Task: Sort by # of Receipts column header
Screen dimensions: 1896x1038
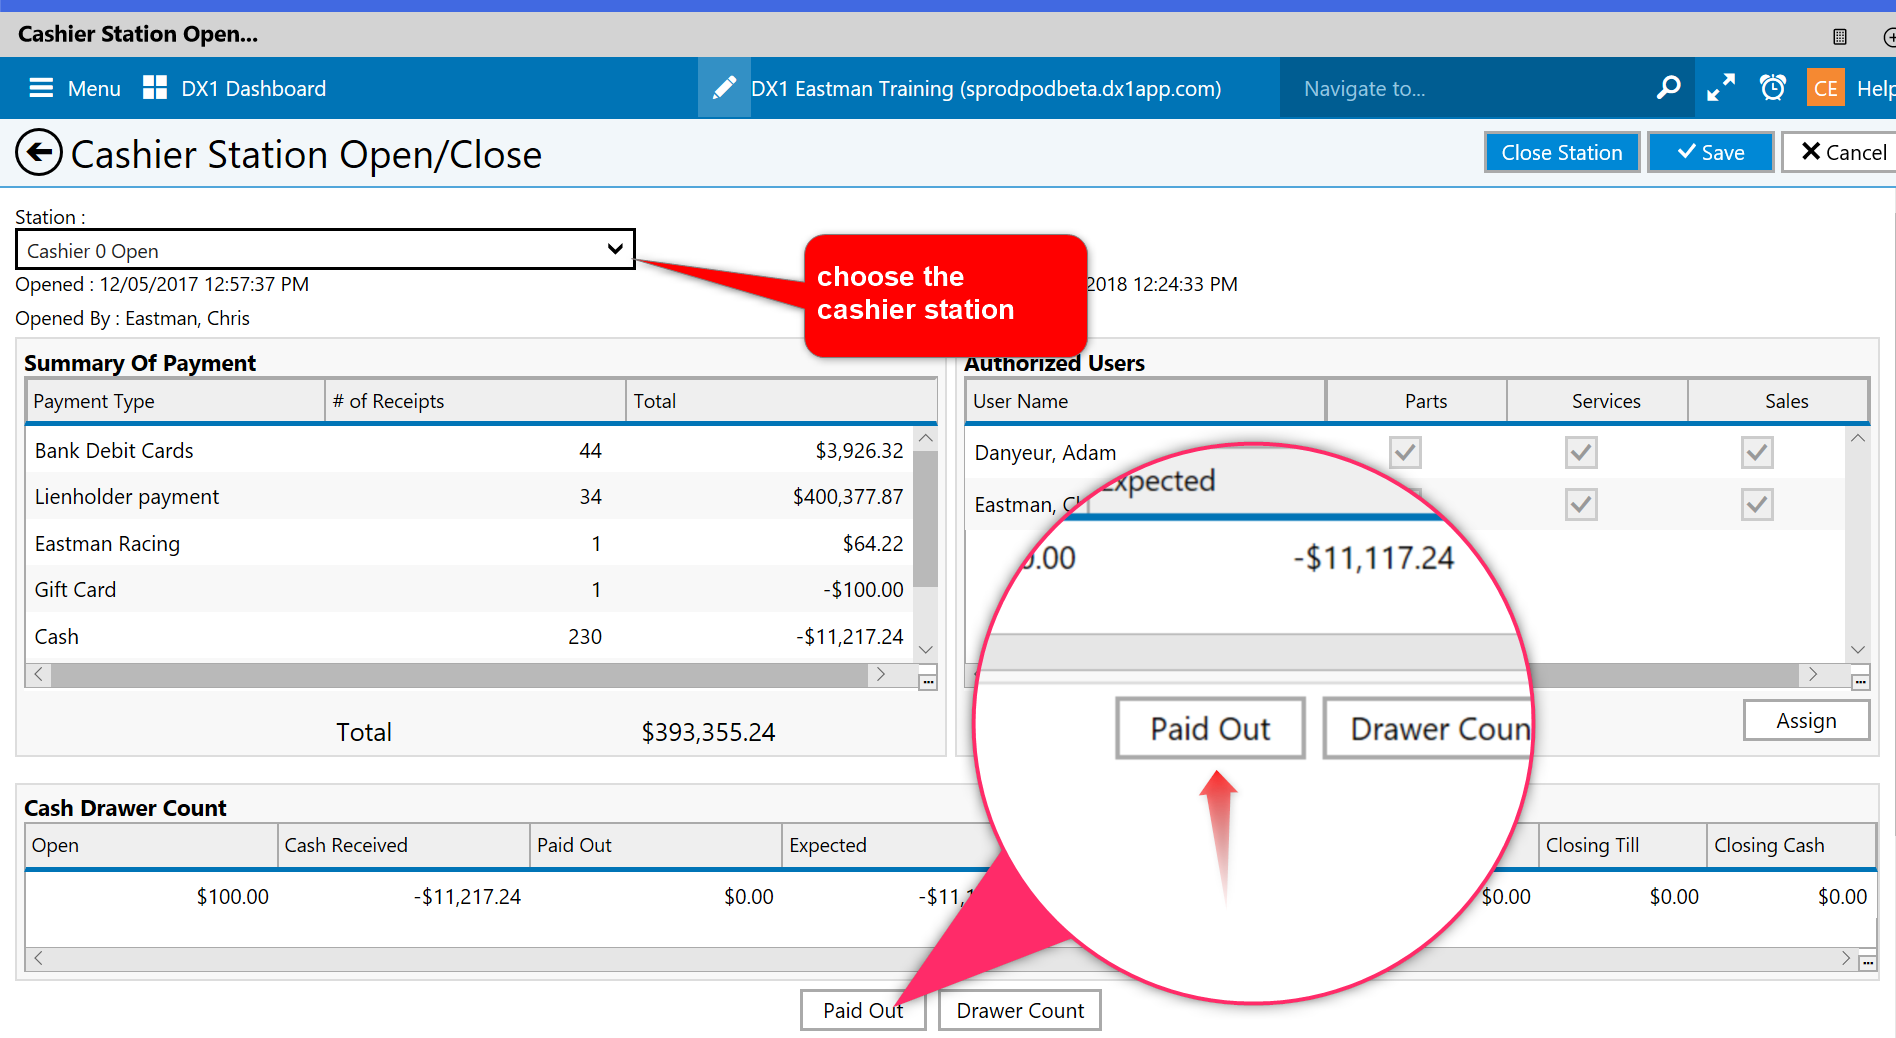Action: (x=475, y=401)
